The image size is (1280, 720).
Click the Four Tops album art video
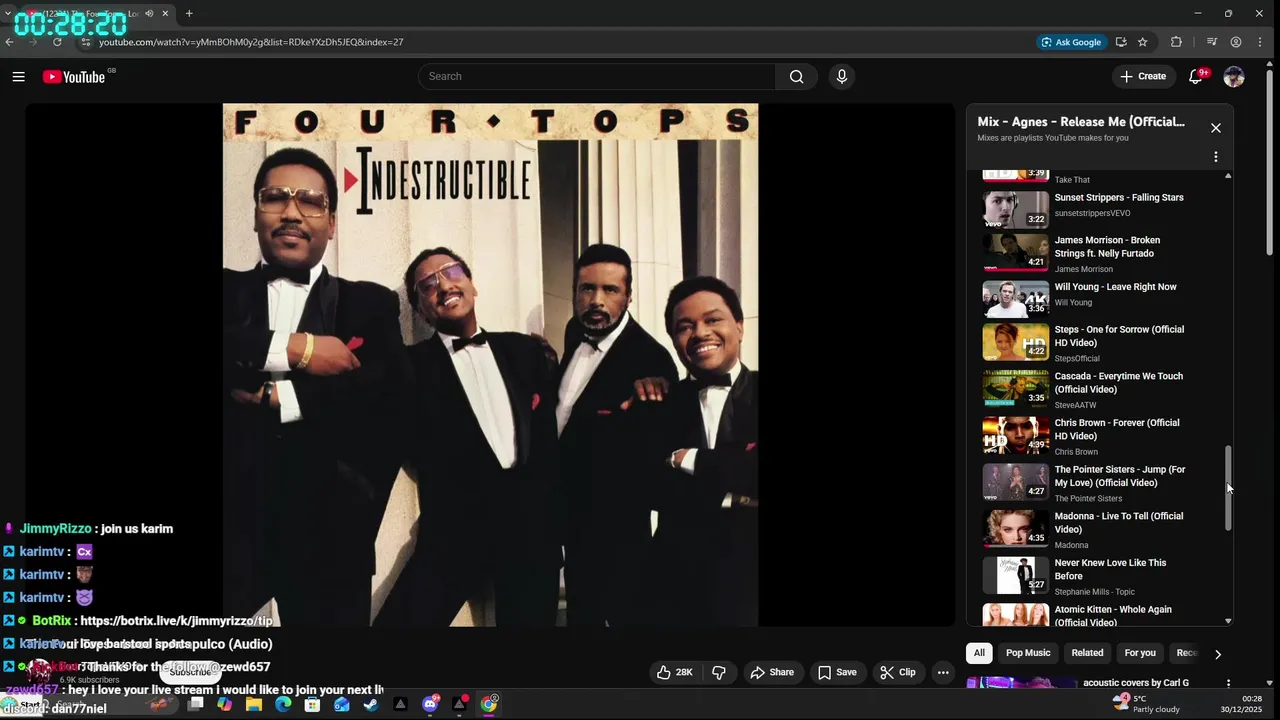pyautogui.click(x=490, y=365)
